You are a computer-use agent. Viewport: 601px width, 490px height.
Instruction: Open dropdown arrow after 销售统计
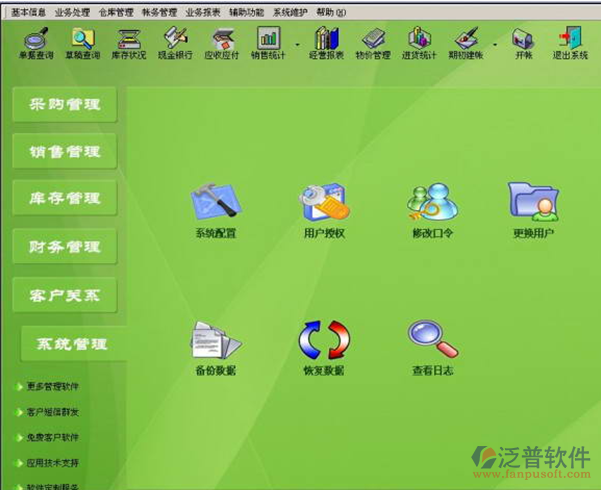pos(297,45)
